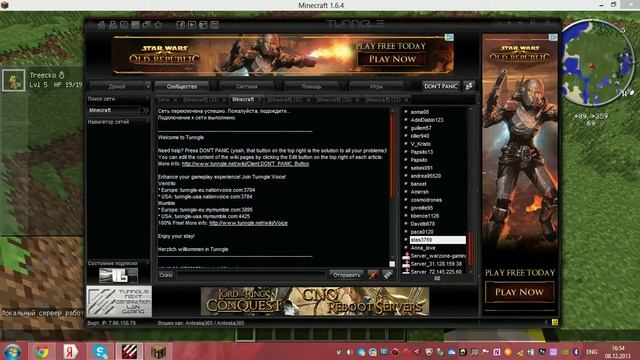Open the Facebook icon in Tunngle toolbar

180,25
